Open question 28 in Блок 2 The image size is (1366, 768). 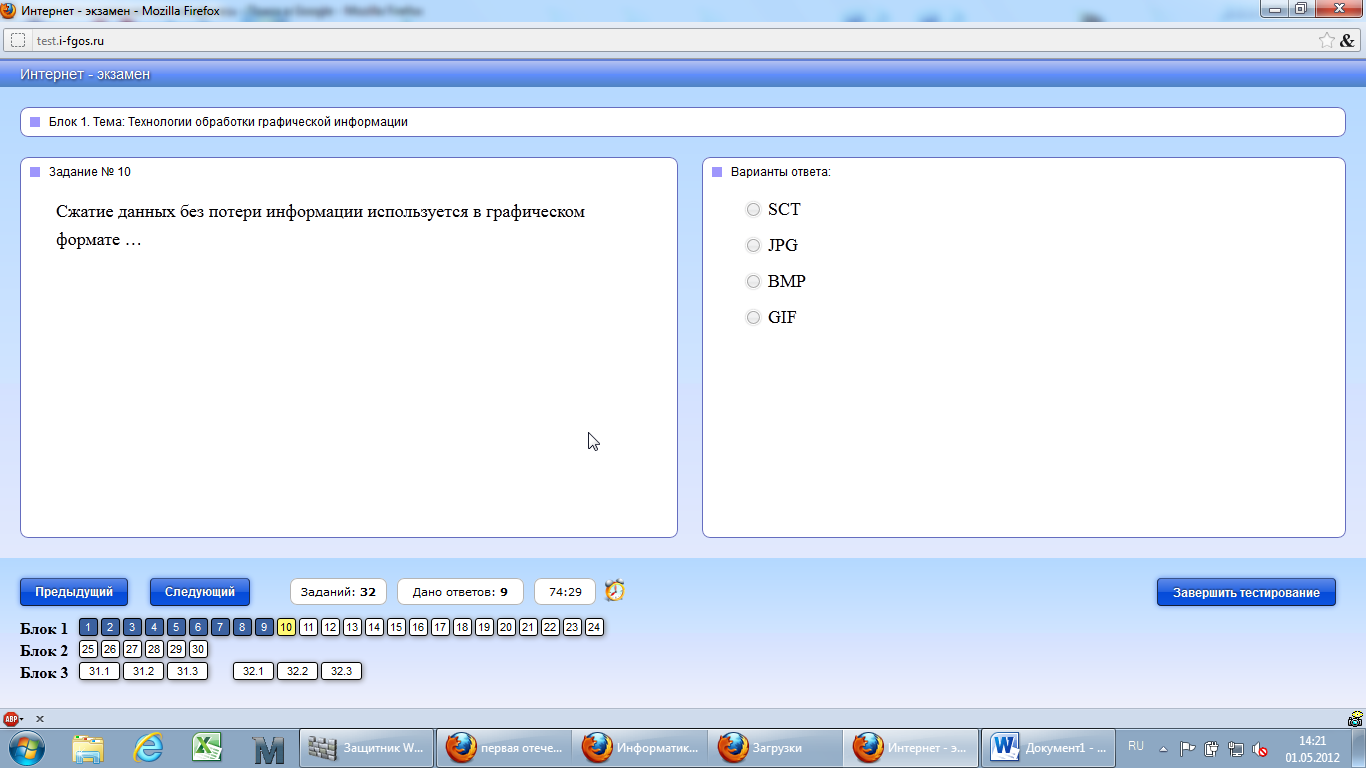[154, 650]
